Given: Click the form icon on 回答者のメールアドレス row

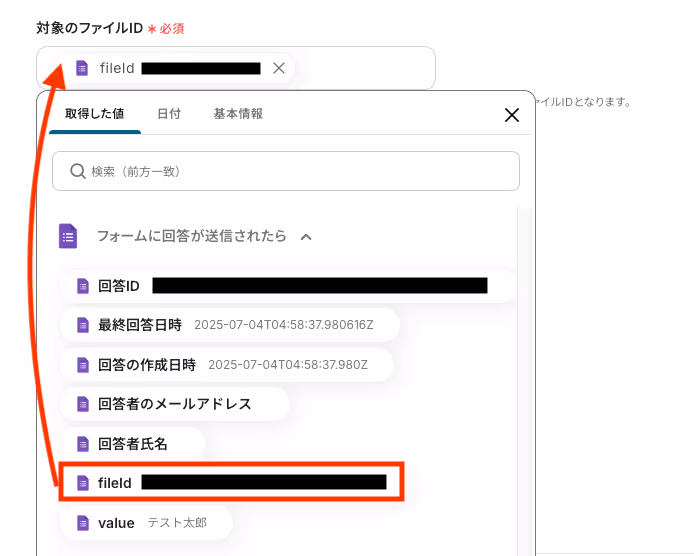Looking at the screenshot, I should point(83,404).
